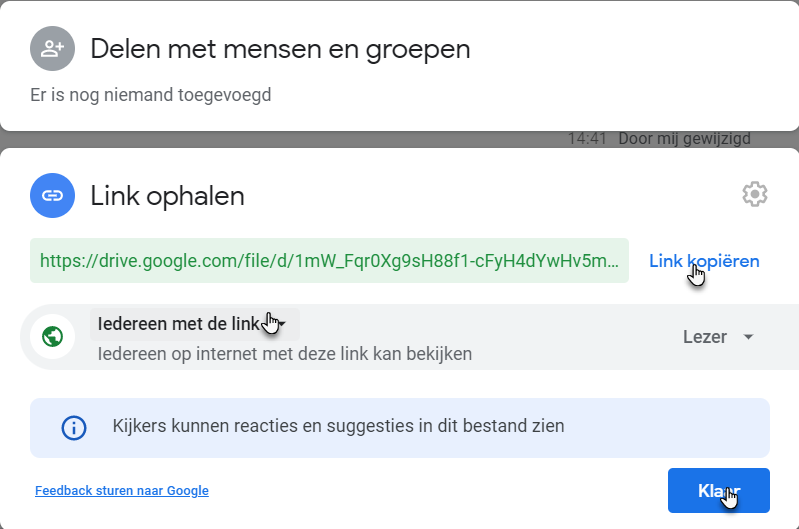Expand the Lezer role dropdown

click(x=718, y=337)
